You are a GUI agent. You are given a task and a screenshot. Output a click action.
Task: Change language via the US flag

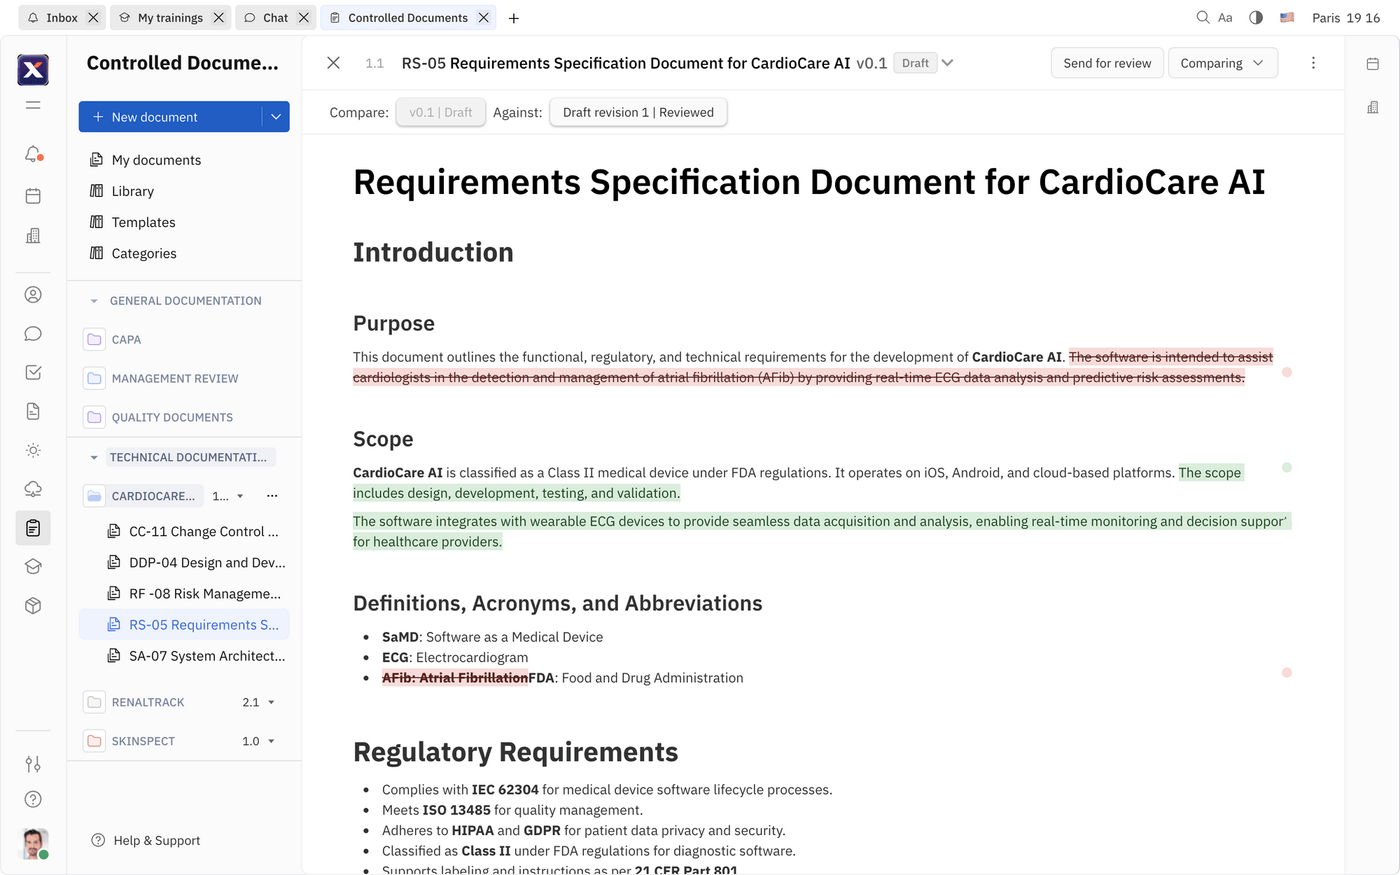[x=1287, y=18]
